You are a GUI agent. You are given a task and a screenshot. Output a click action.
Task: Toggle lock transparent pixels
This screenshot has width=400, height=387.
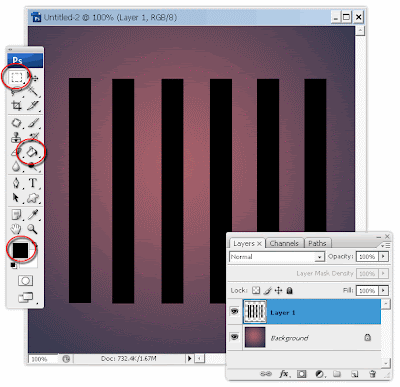tap(256, 291)
